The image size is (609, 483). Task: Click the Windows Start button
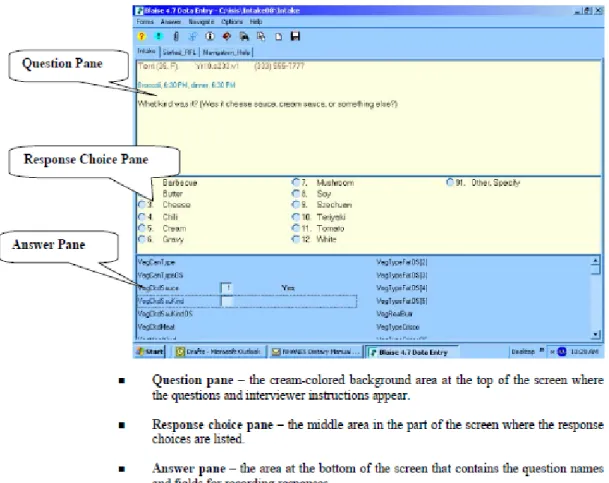point(150,352)
